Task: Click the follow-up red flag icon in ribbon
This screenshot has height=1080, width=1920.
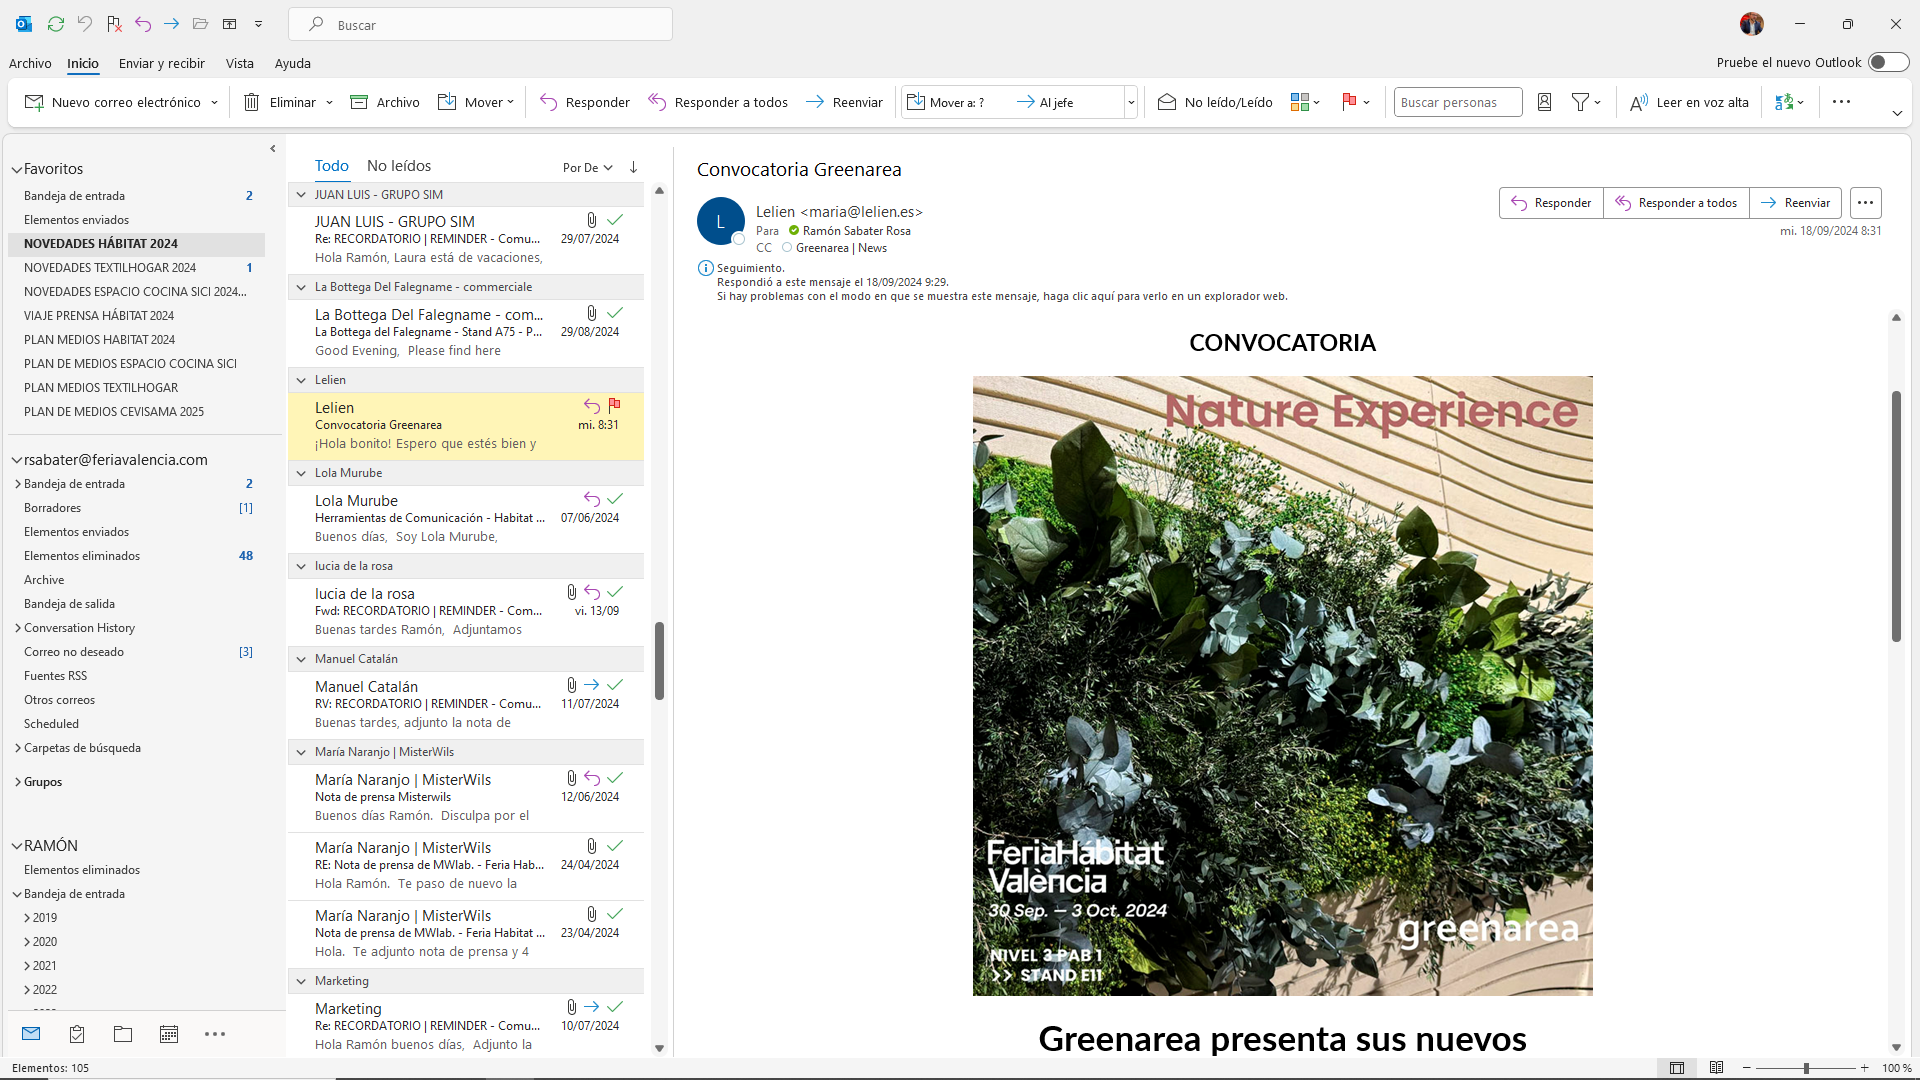Action: click(x=1349, y=102)
